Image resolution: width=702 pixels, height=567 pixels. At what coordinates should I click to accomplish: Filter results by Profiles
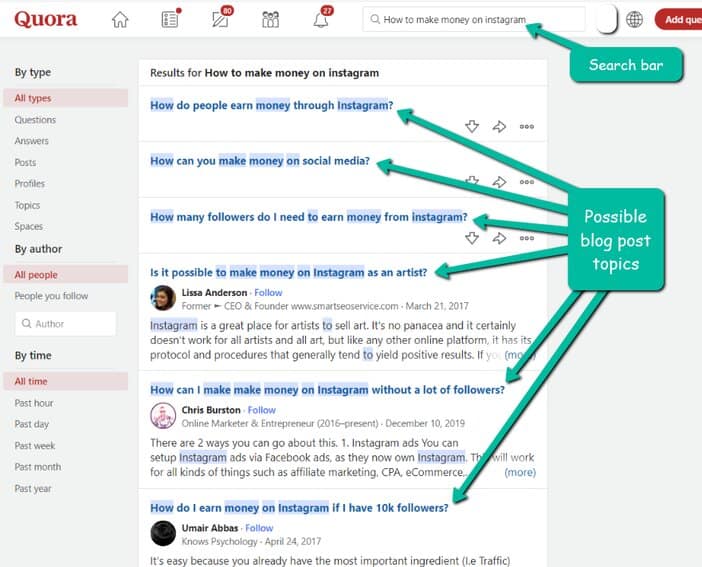click(30, 184)
